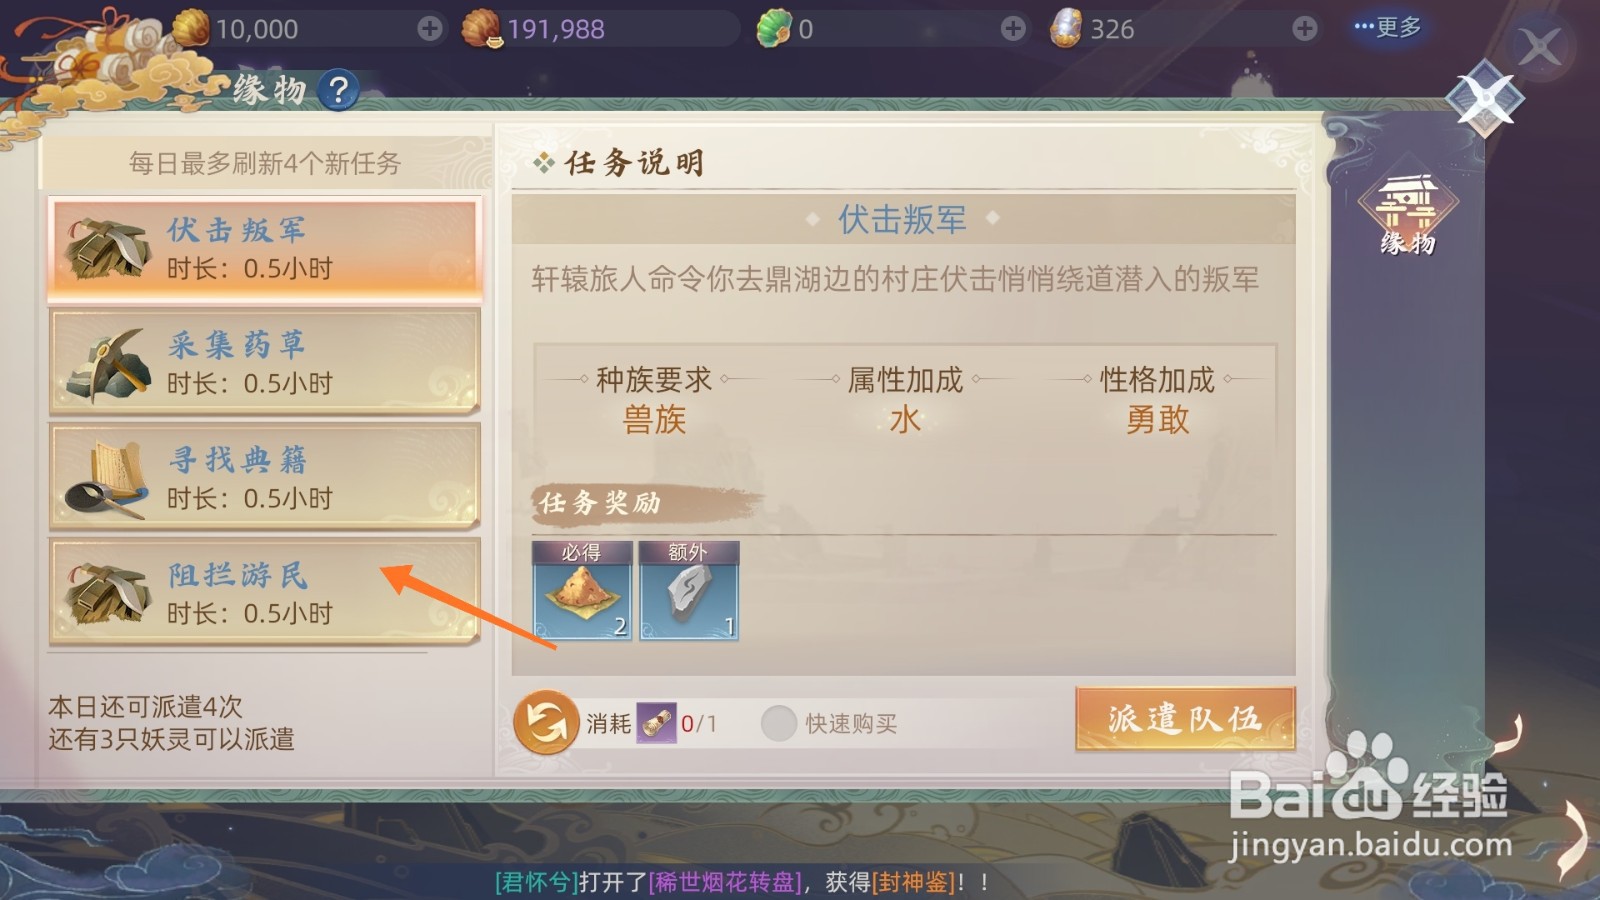Open the 额外 bonus reward item

tap(689, 590)
